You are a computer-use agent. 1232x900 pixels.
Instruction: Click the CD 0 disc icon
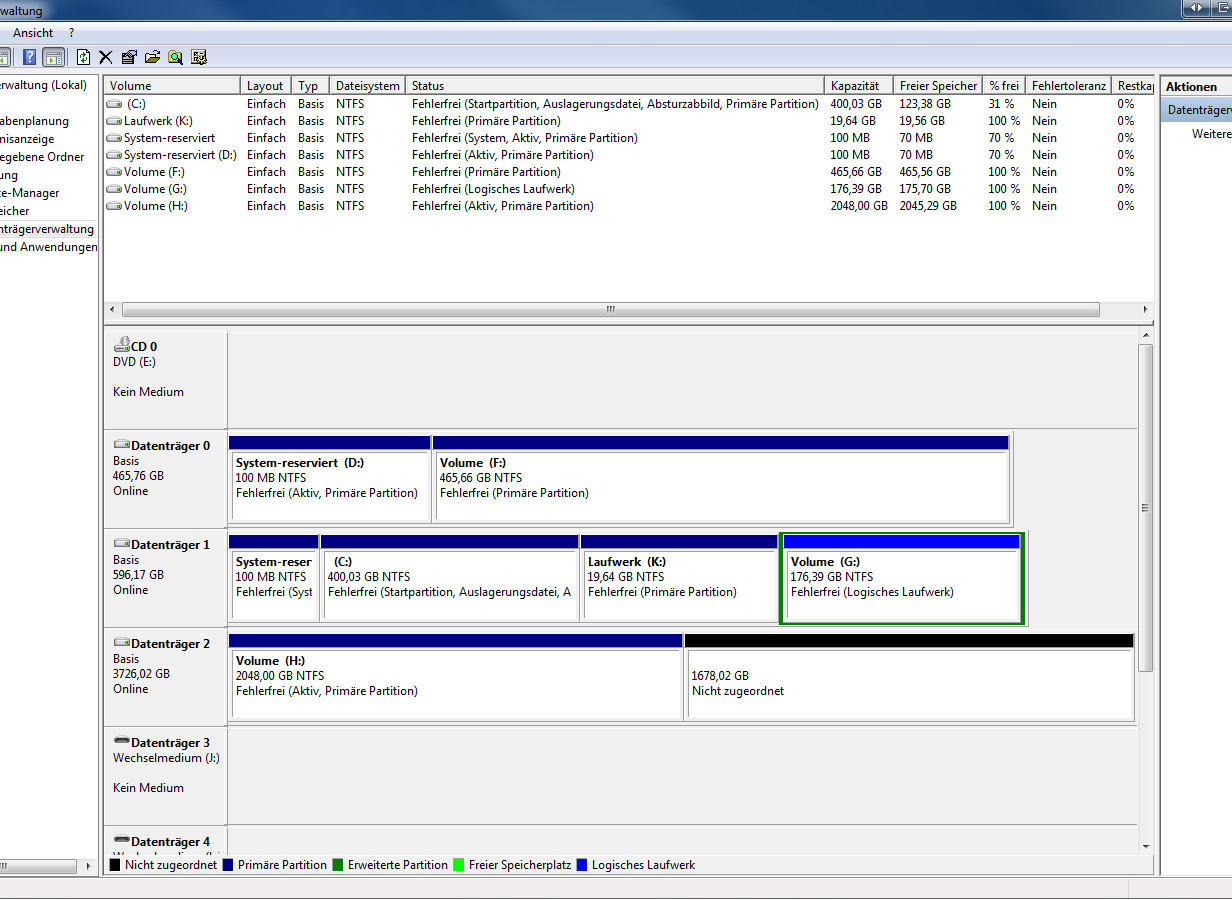[x=122, y=345]
